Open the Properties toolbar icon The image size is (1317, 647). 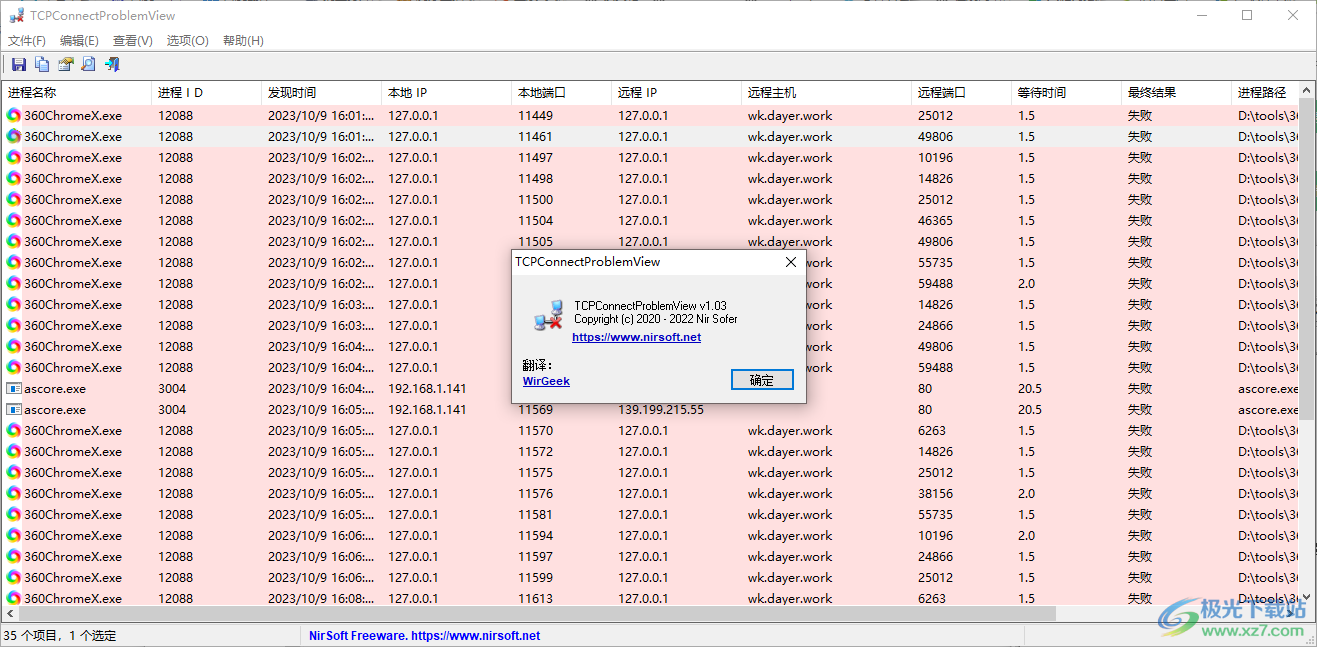coord(64,64)
